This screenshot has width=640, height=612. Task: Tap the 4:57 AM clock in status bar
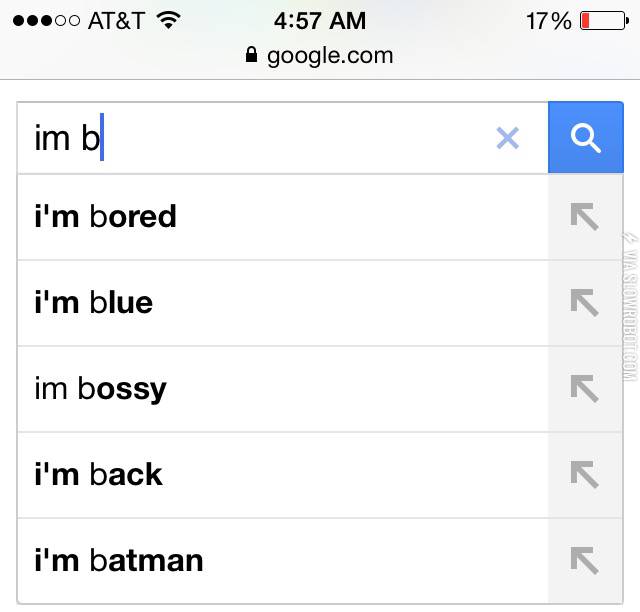[x=320, y=21]
